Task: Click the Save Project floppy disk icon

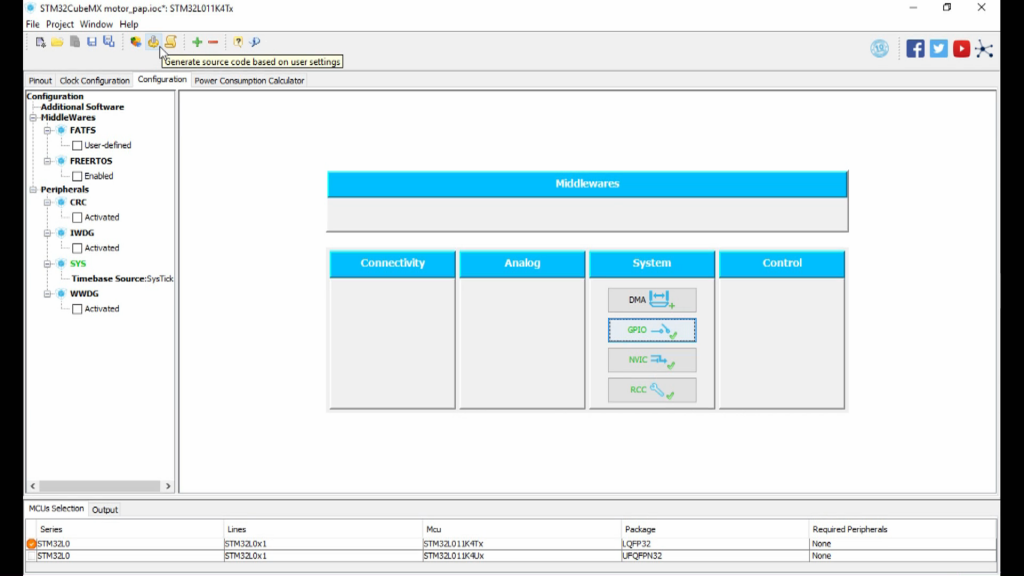Action: point(92,42)
